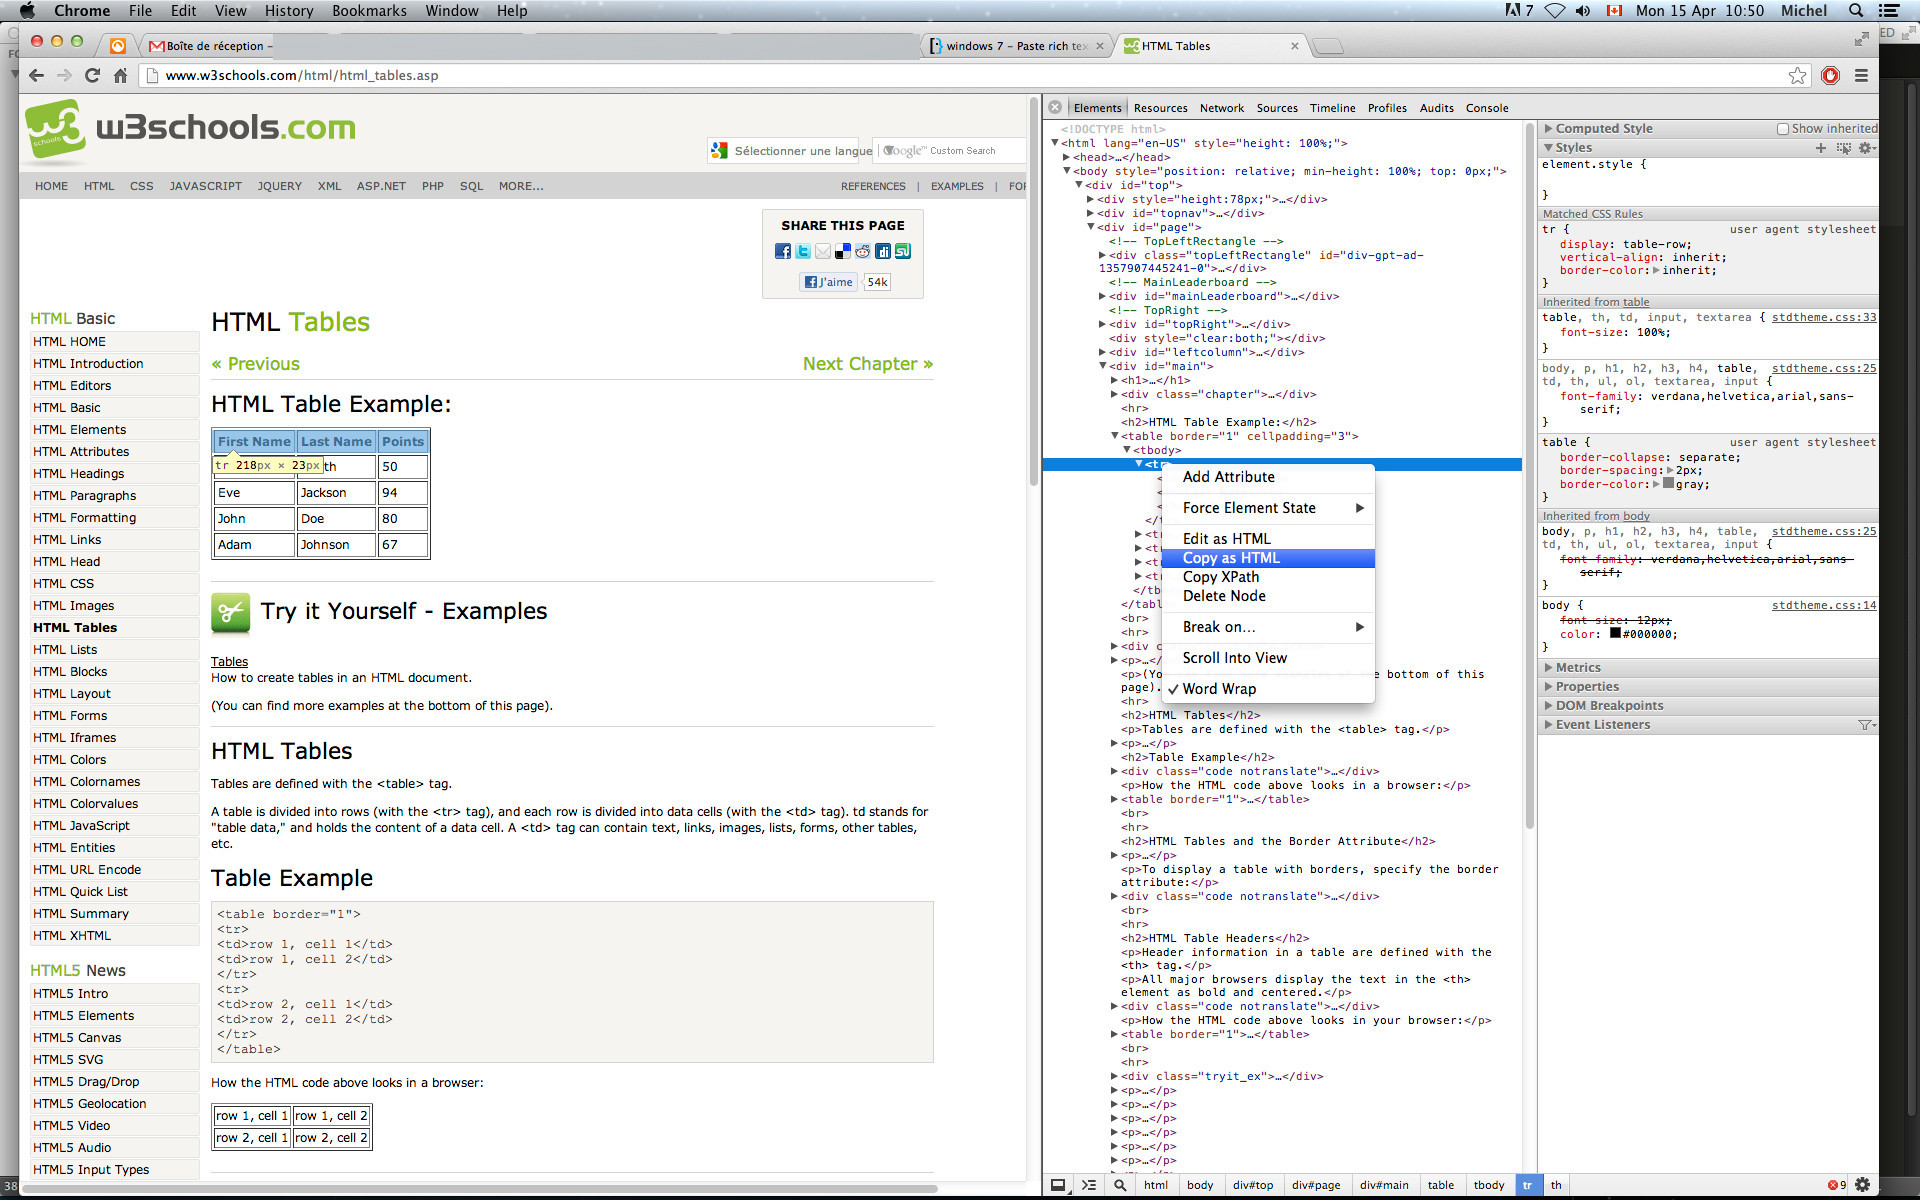The height and width of the screenshot is (1200, 1920).
Task: Click the bookmark star icon
Action: click(x=1797, y=76)
